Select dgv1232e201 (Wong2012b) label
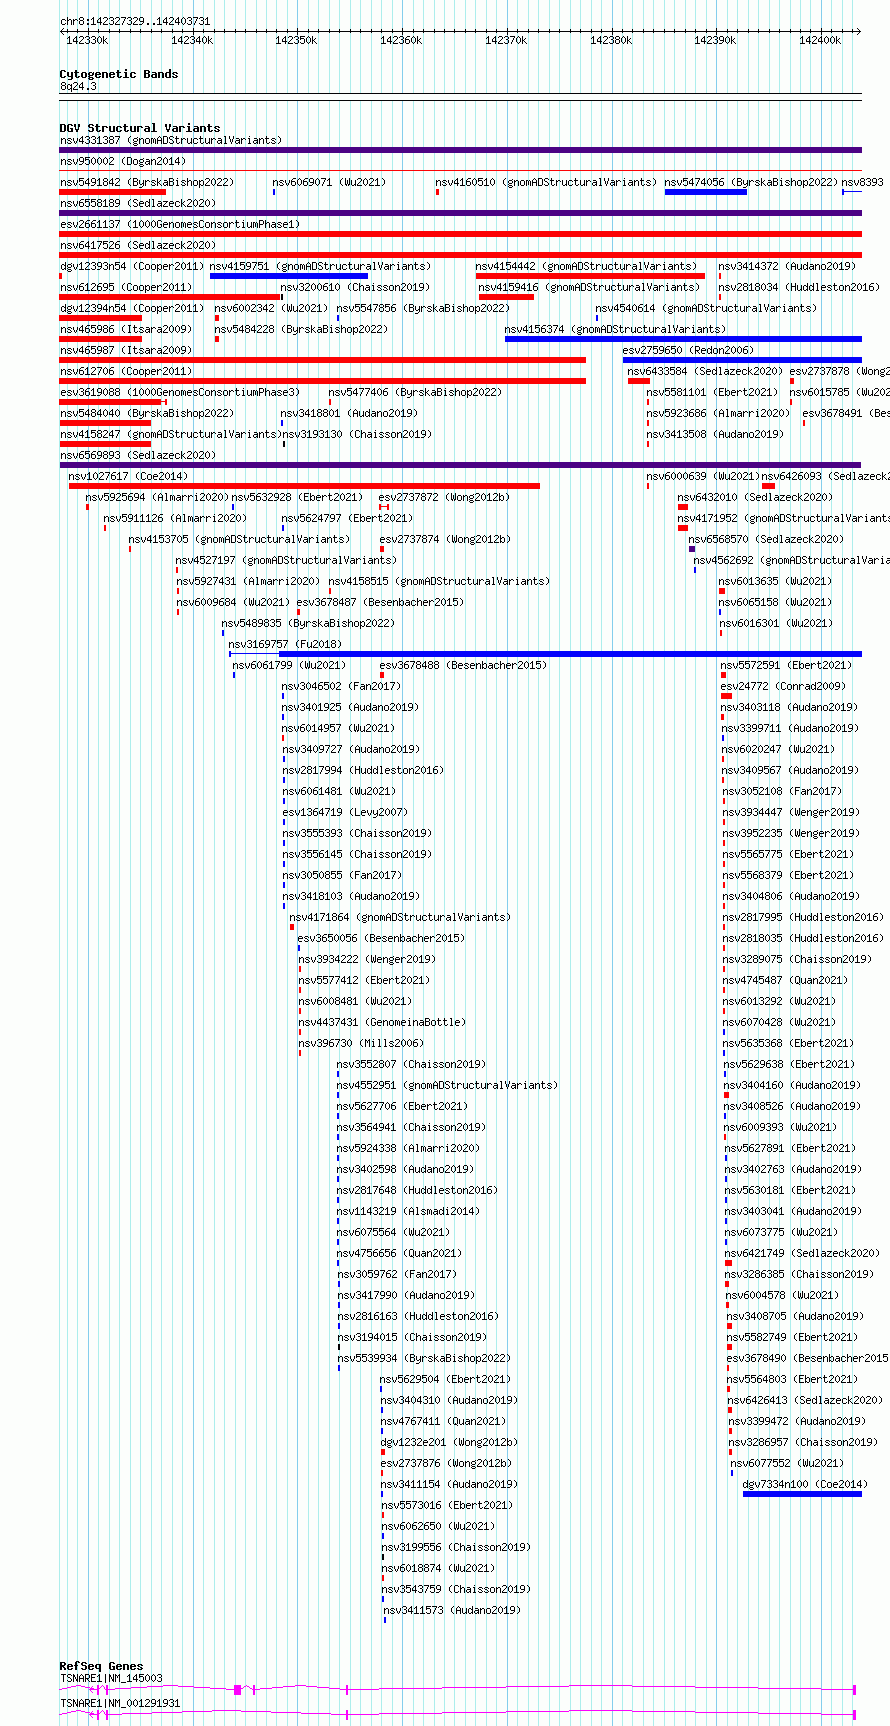This screenshot has height=1726, width=890. point(449,1442)
